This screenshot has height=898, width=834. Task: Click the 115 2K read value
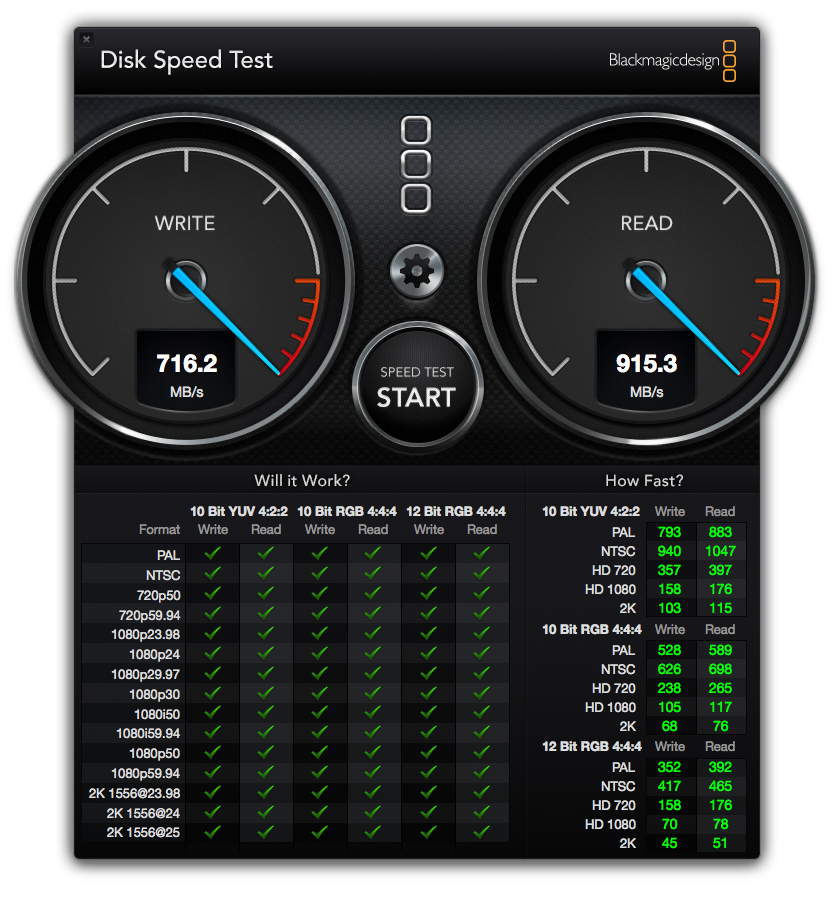pos(720,608)
